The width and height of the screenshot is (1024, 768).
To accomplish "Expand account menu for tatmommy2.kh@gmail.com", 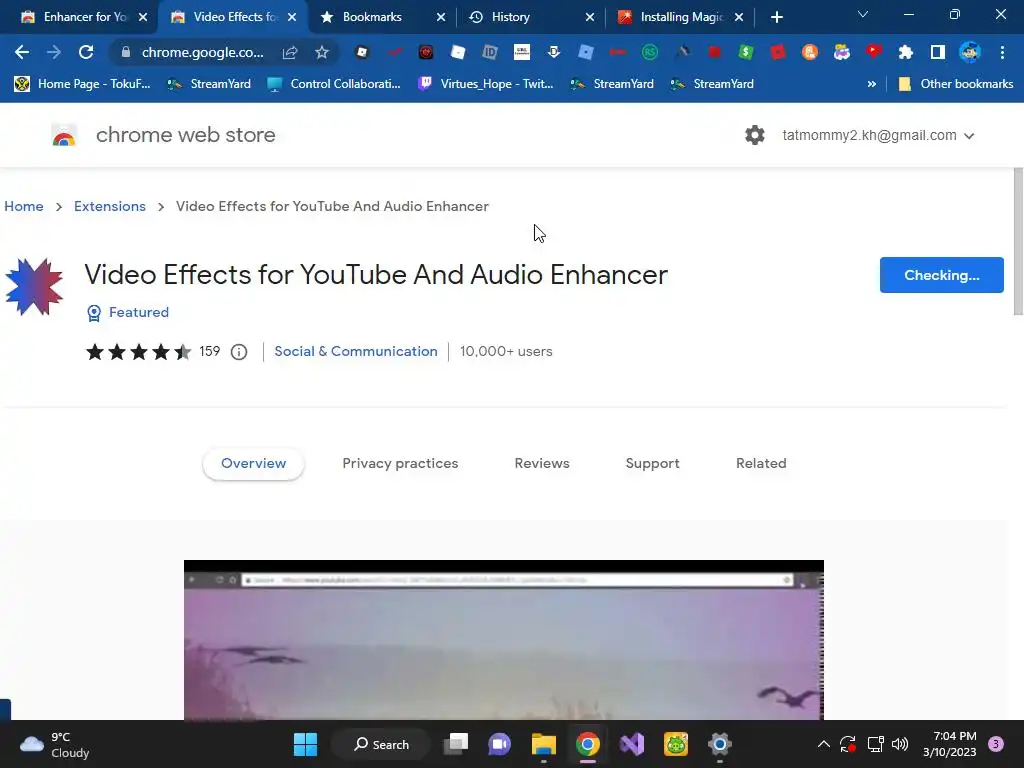I will pyautogui.click(x=969, y=136).
